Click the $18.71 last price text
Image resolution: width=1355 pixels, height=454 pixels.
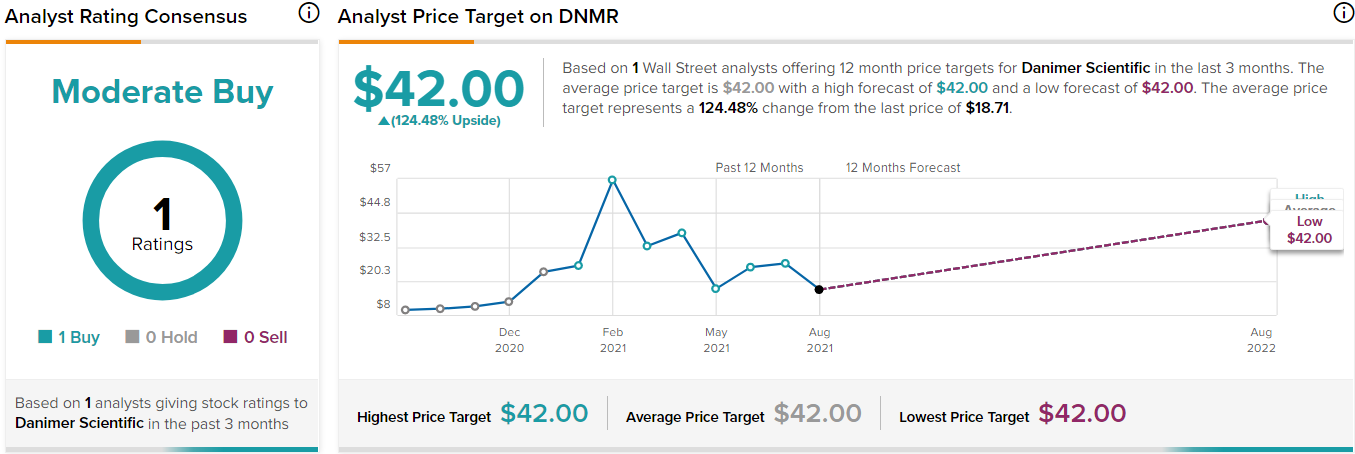click(987, 108)
